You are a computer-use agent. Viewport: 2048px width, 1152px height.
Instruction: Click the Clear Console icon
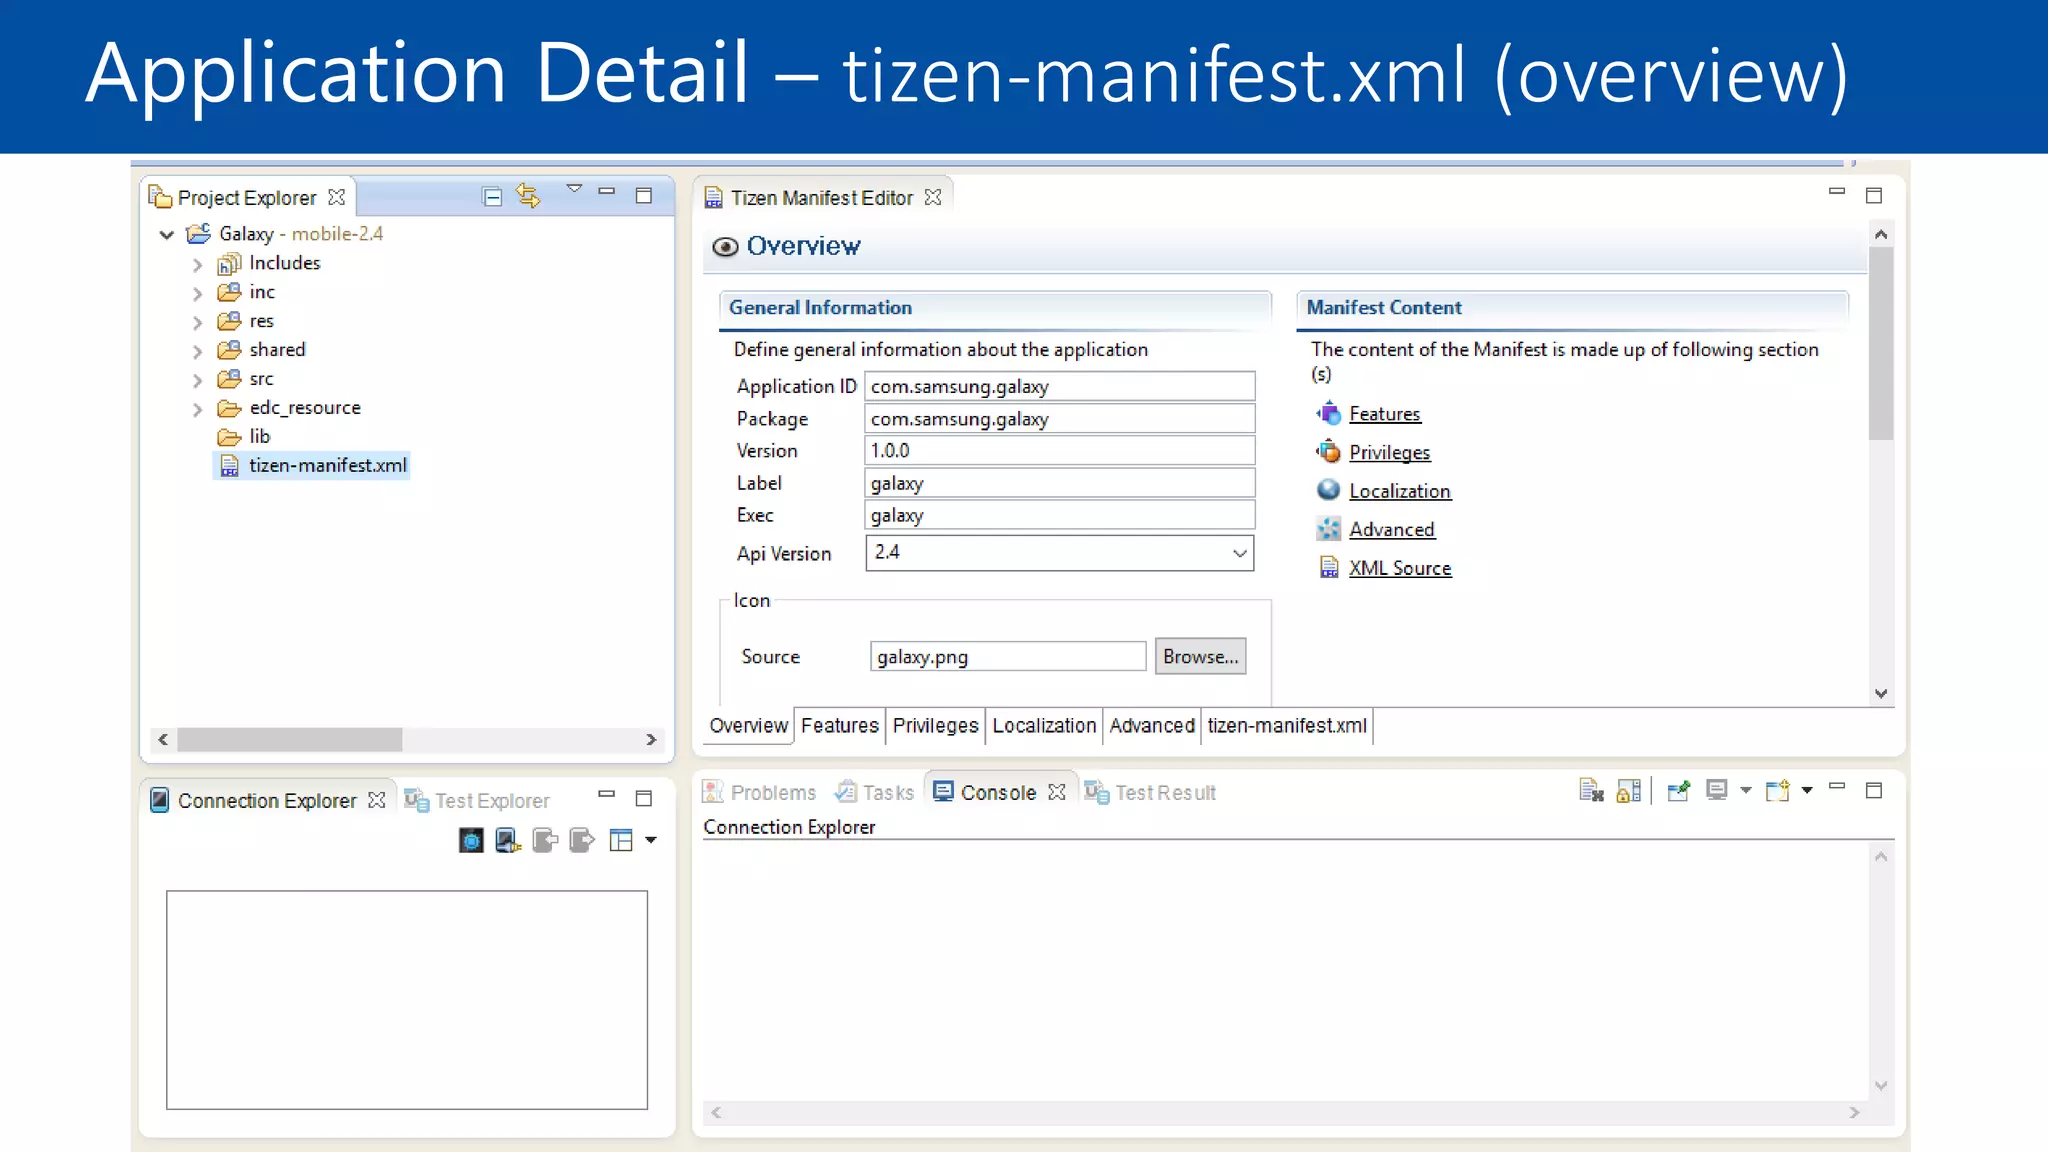(1591, 791)
